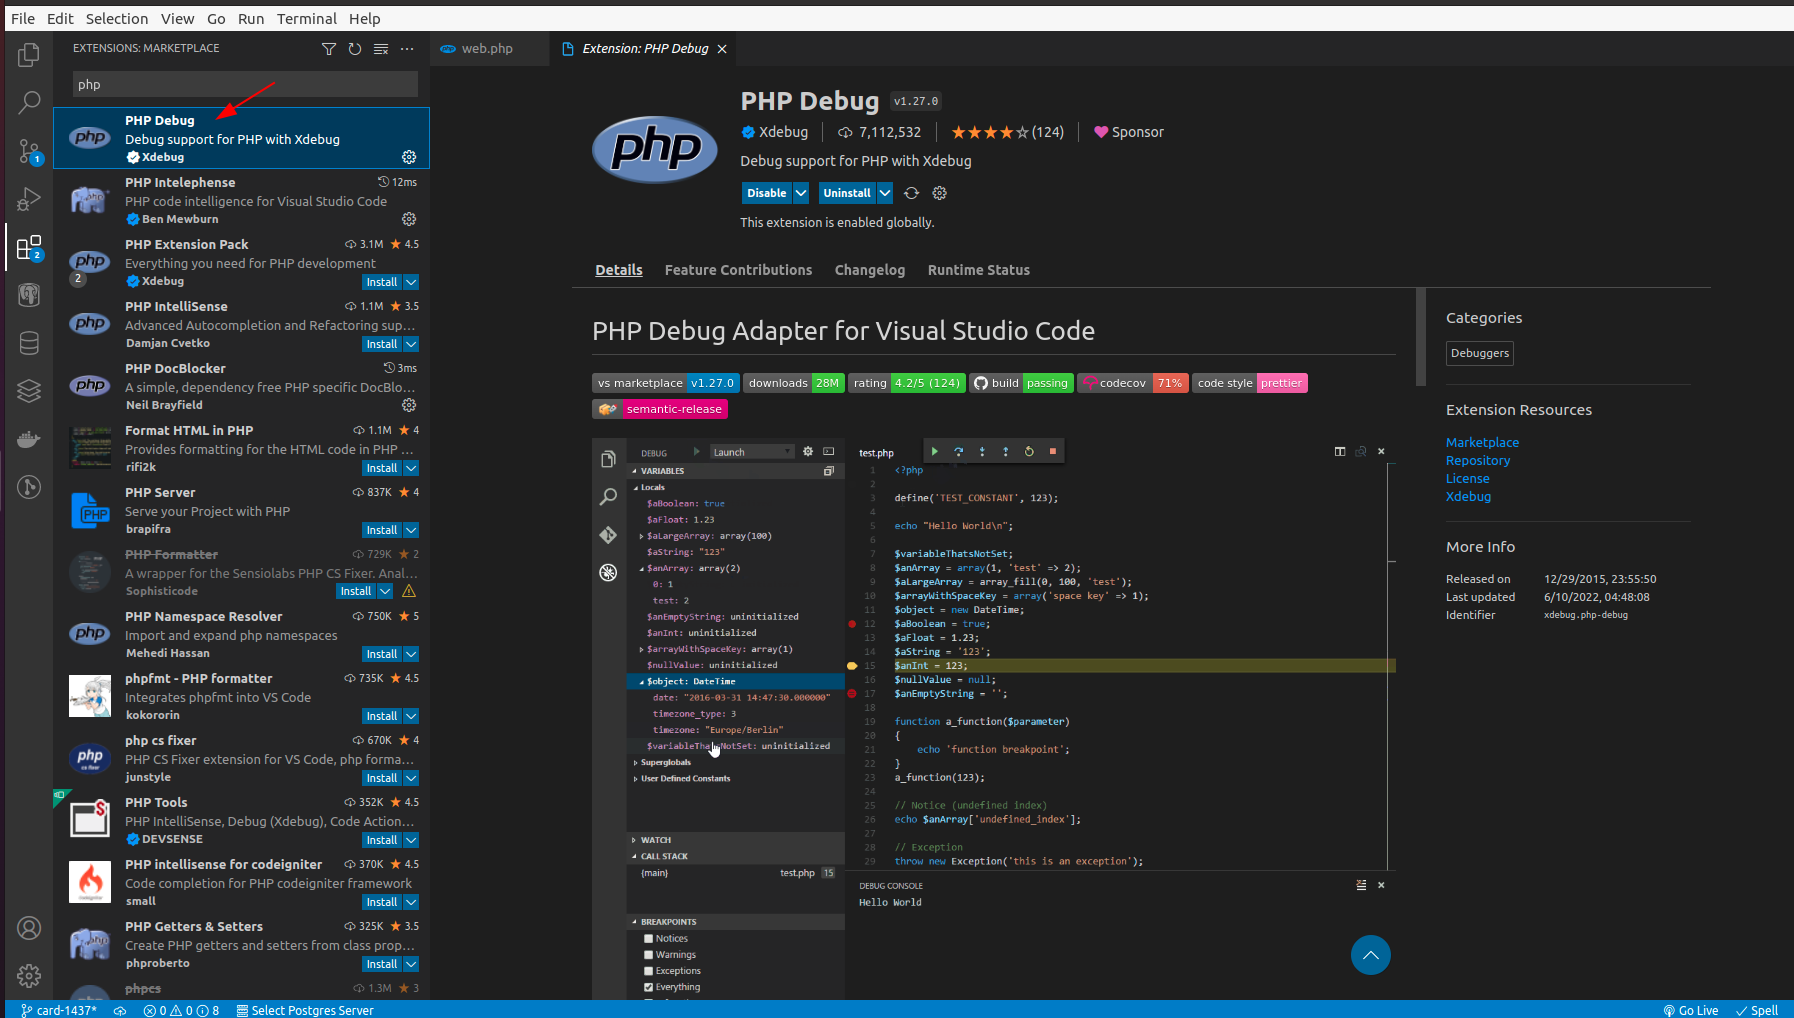Open the Details tab

click(x=619, y=270)
